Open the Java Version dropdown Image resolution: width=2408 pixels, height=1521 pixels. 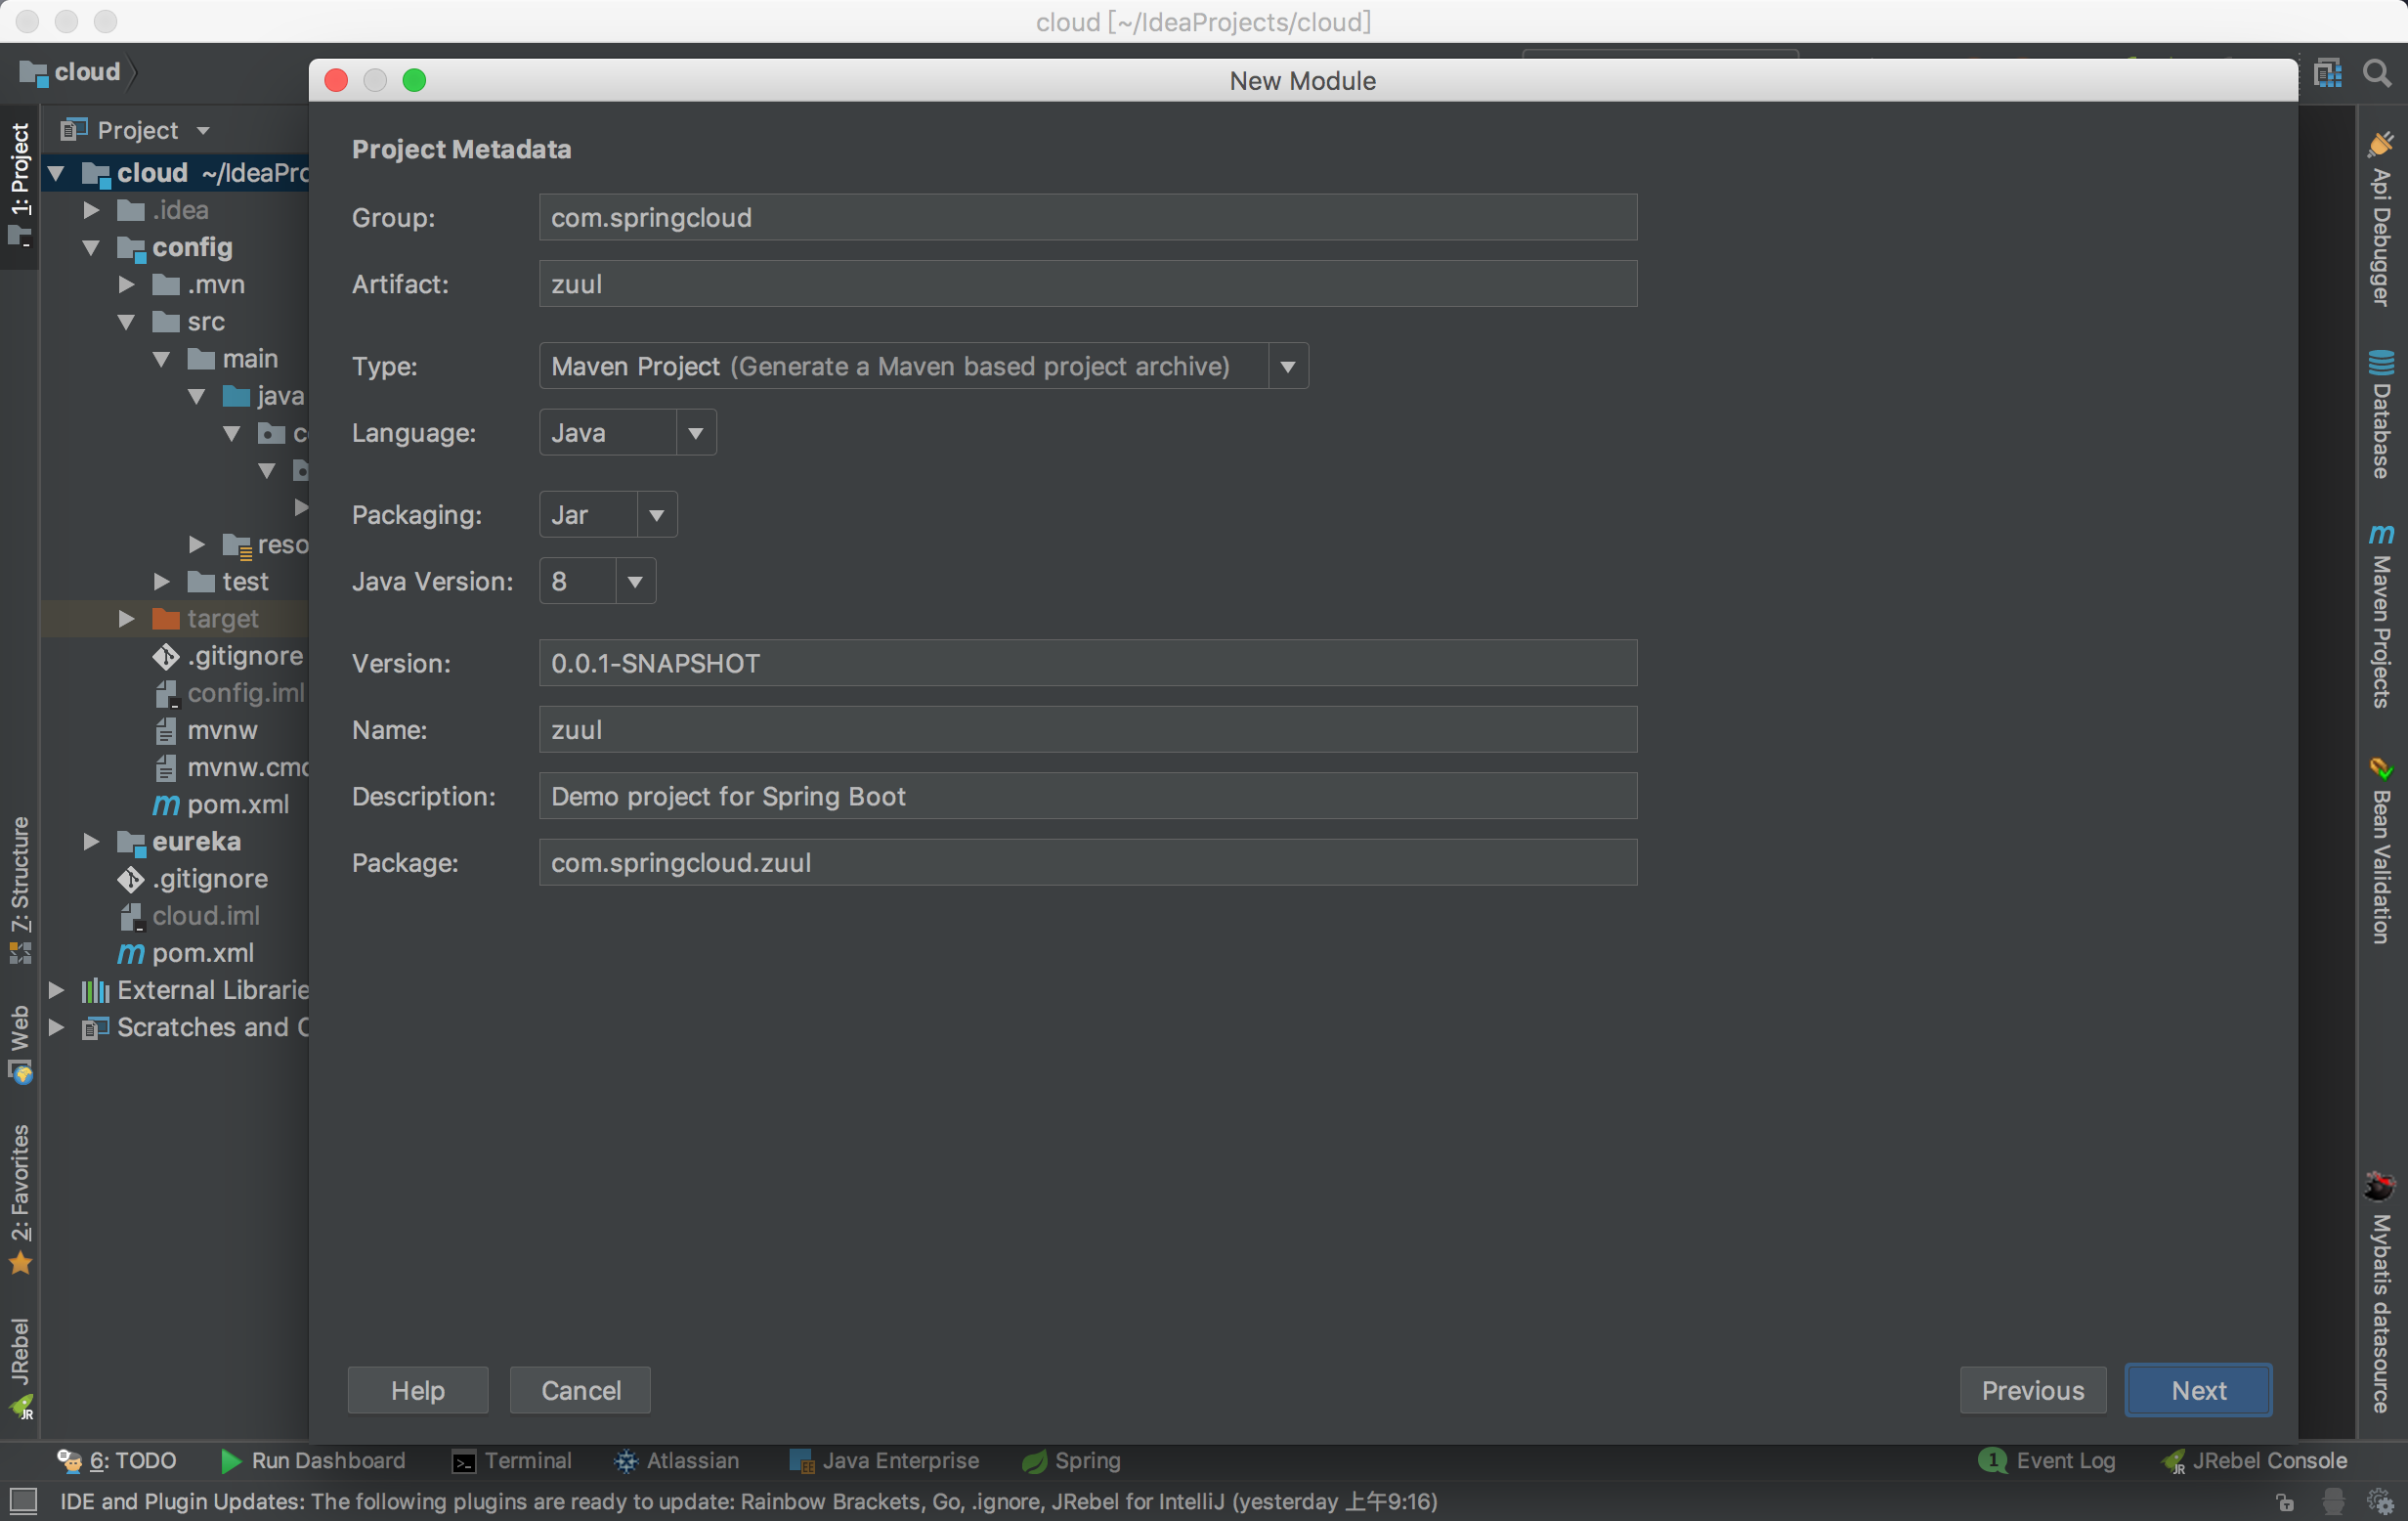click(634, 581)
